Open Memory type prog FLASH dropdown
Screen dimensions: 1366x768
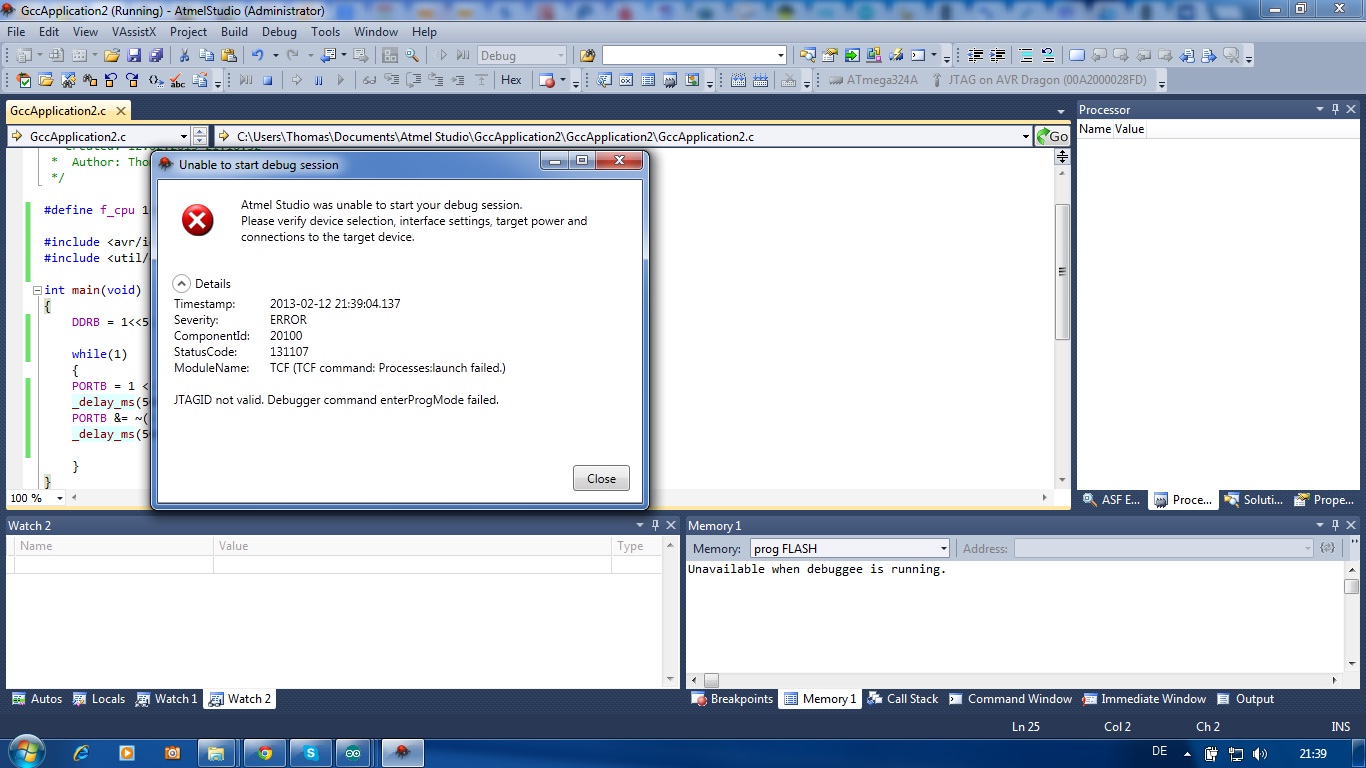943,548
